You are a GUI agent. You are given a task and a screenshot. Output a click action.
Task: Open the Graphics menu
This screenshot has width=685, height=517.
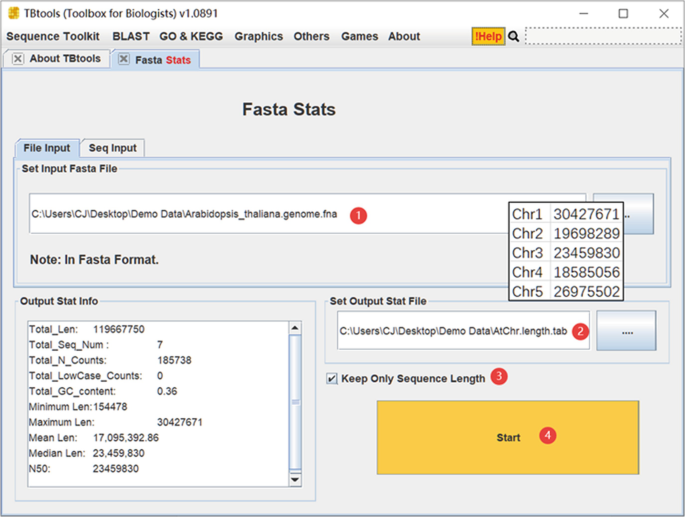[258, 36]
